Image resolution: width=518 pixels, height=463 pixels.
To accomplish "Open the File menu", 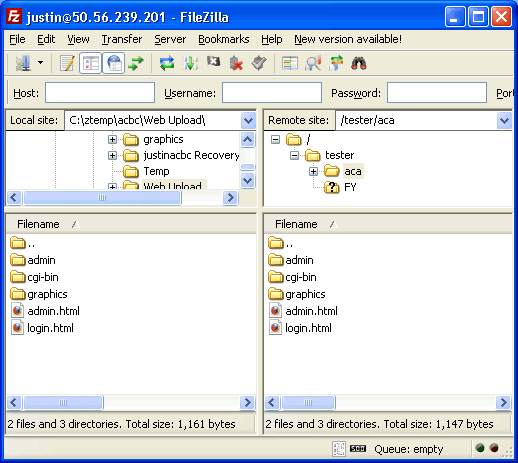I will pyautogui.click(x=17, y=39).
